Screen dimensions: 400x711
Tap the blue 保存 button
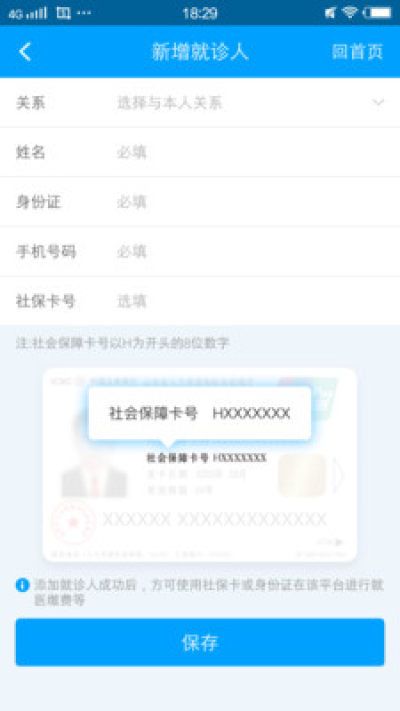(x=200, y=643)
